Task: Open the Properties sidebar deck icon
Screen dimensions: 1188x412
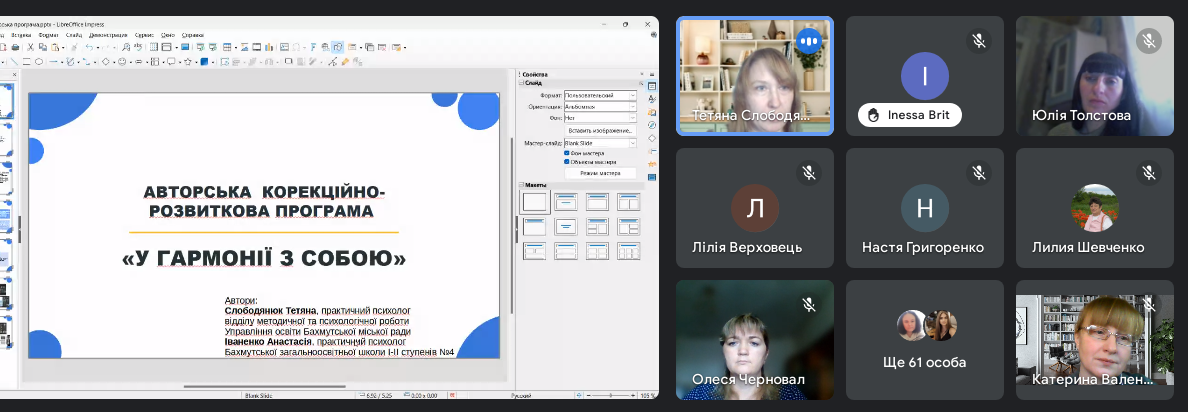Action: click(x=652, y=86)
